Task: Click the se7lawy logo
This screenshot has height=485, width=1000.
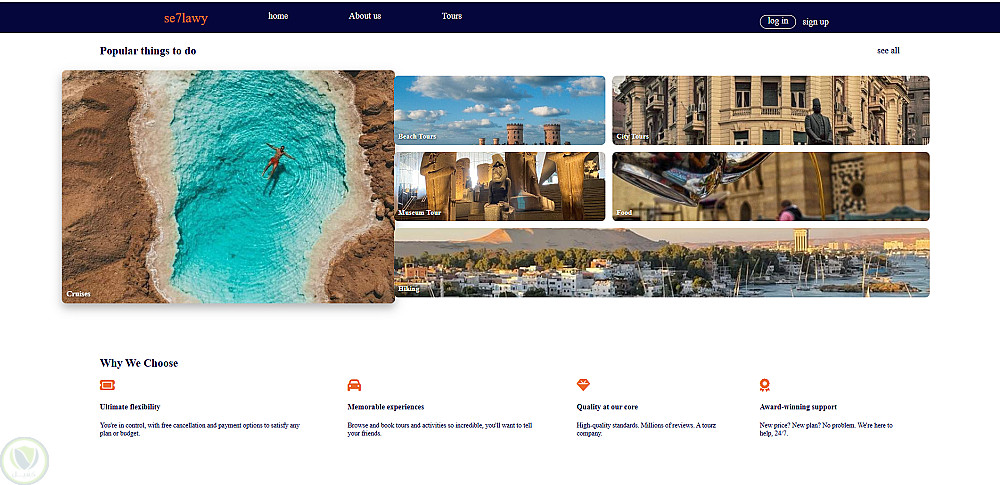Action: click(x=186, y=19)
